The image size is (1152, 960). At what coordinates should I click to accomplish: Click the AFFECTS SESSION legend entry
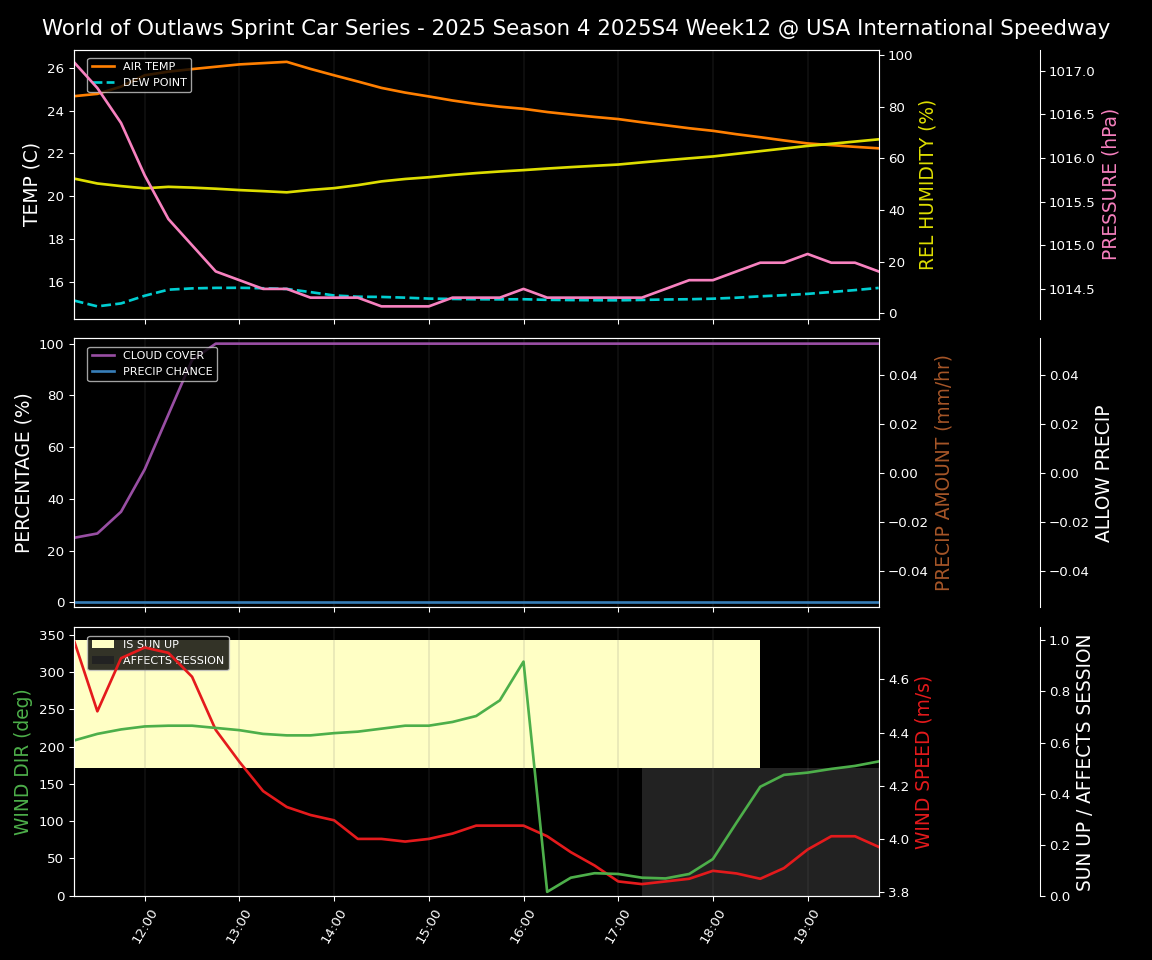pos(173,661)
